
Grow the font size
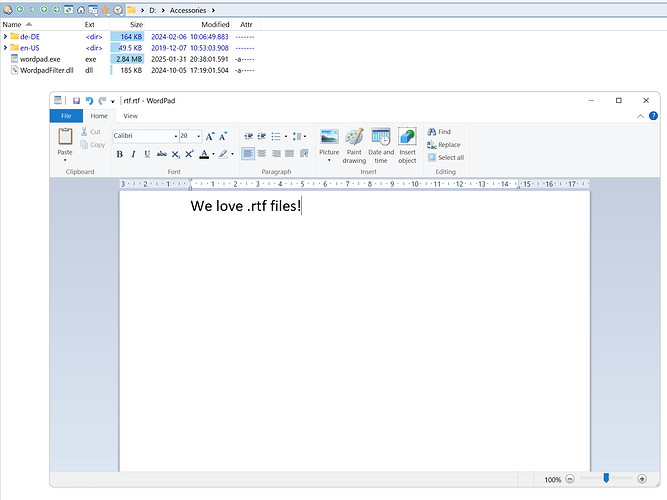[210, 136]
